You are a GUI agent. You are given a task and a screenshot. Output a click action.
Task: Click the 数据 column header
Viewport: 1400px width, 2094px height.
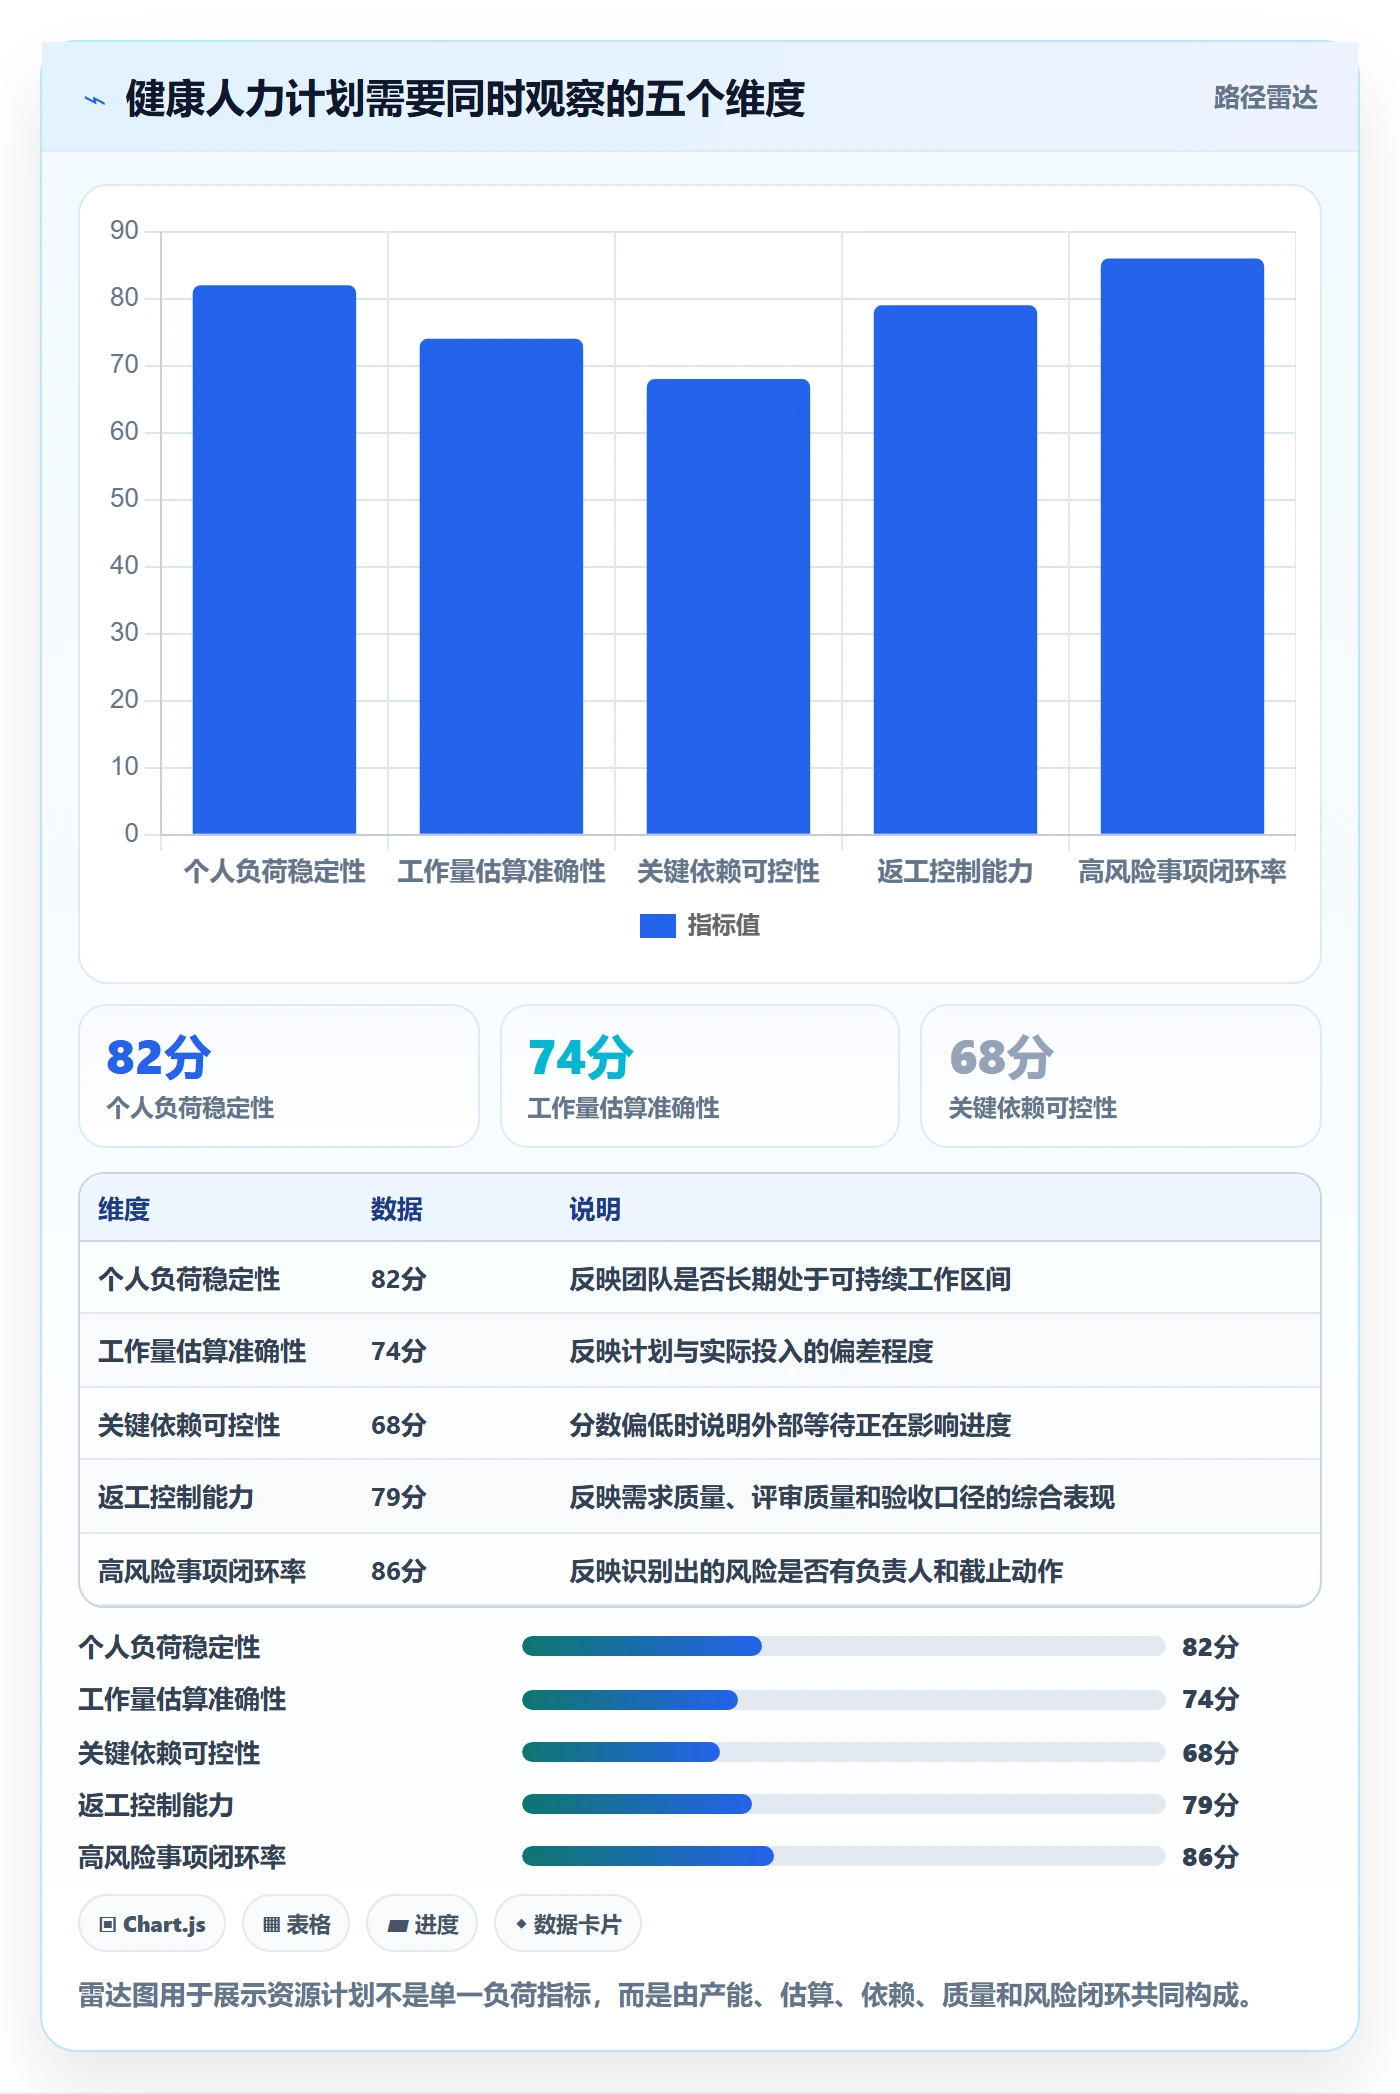tap(397, 1209)
